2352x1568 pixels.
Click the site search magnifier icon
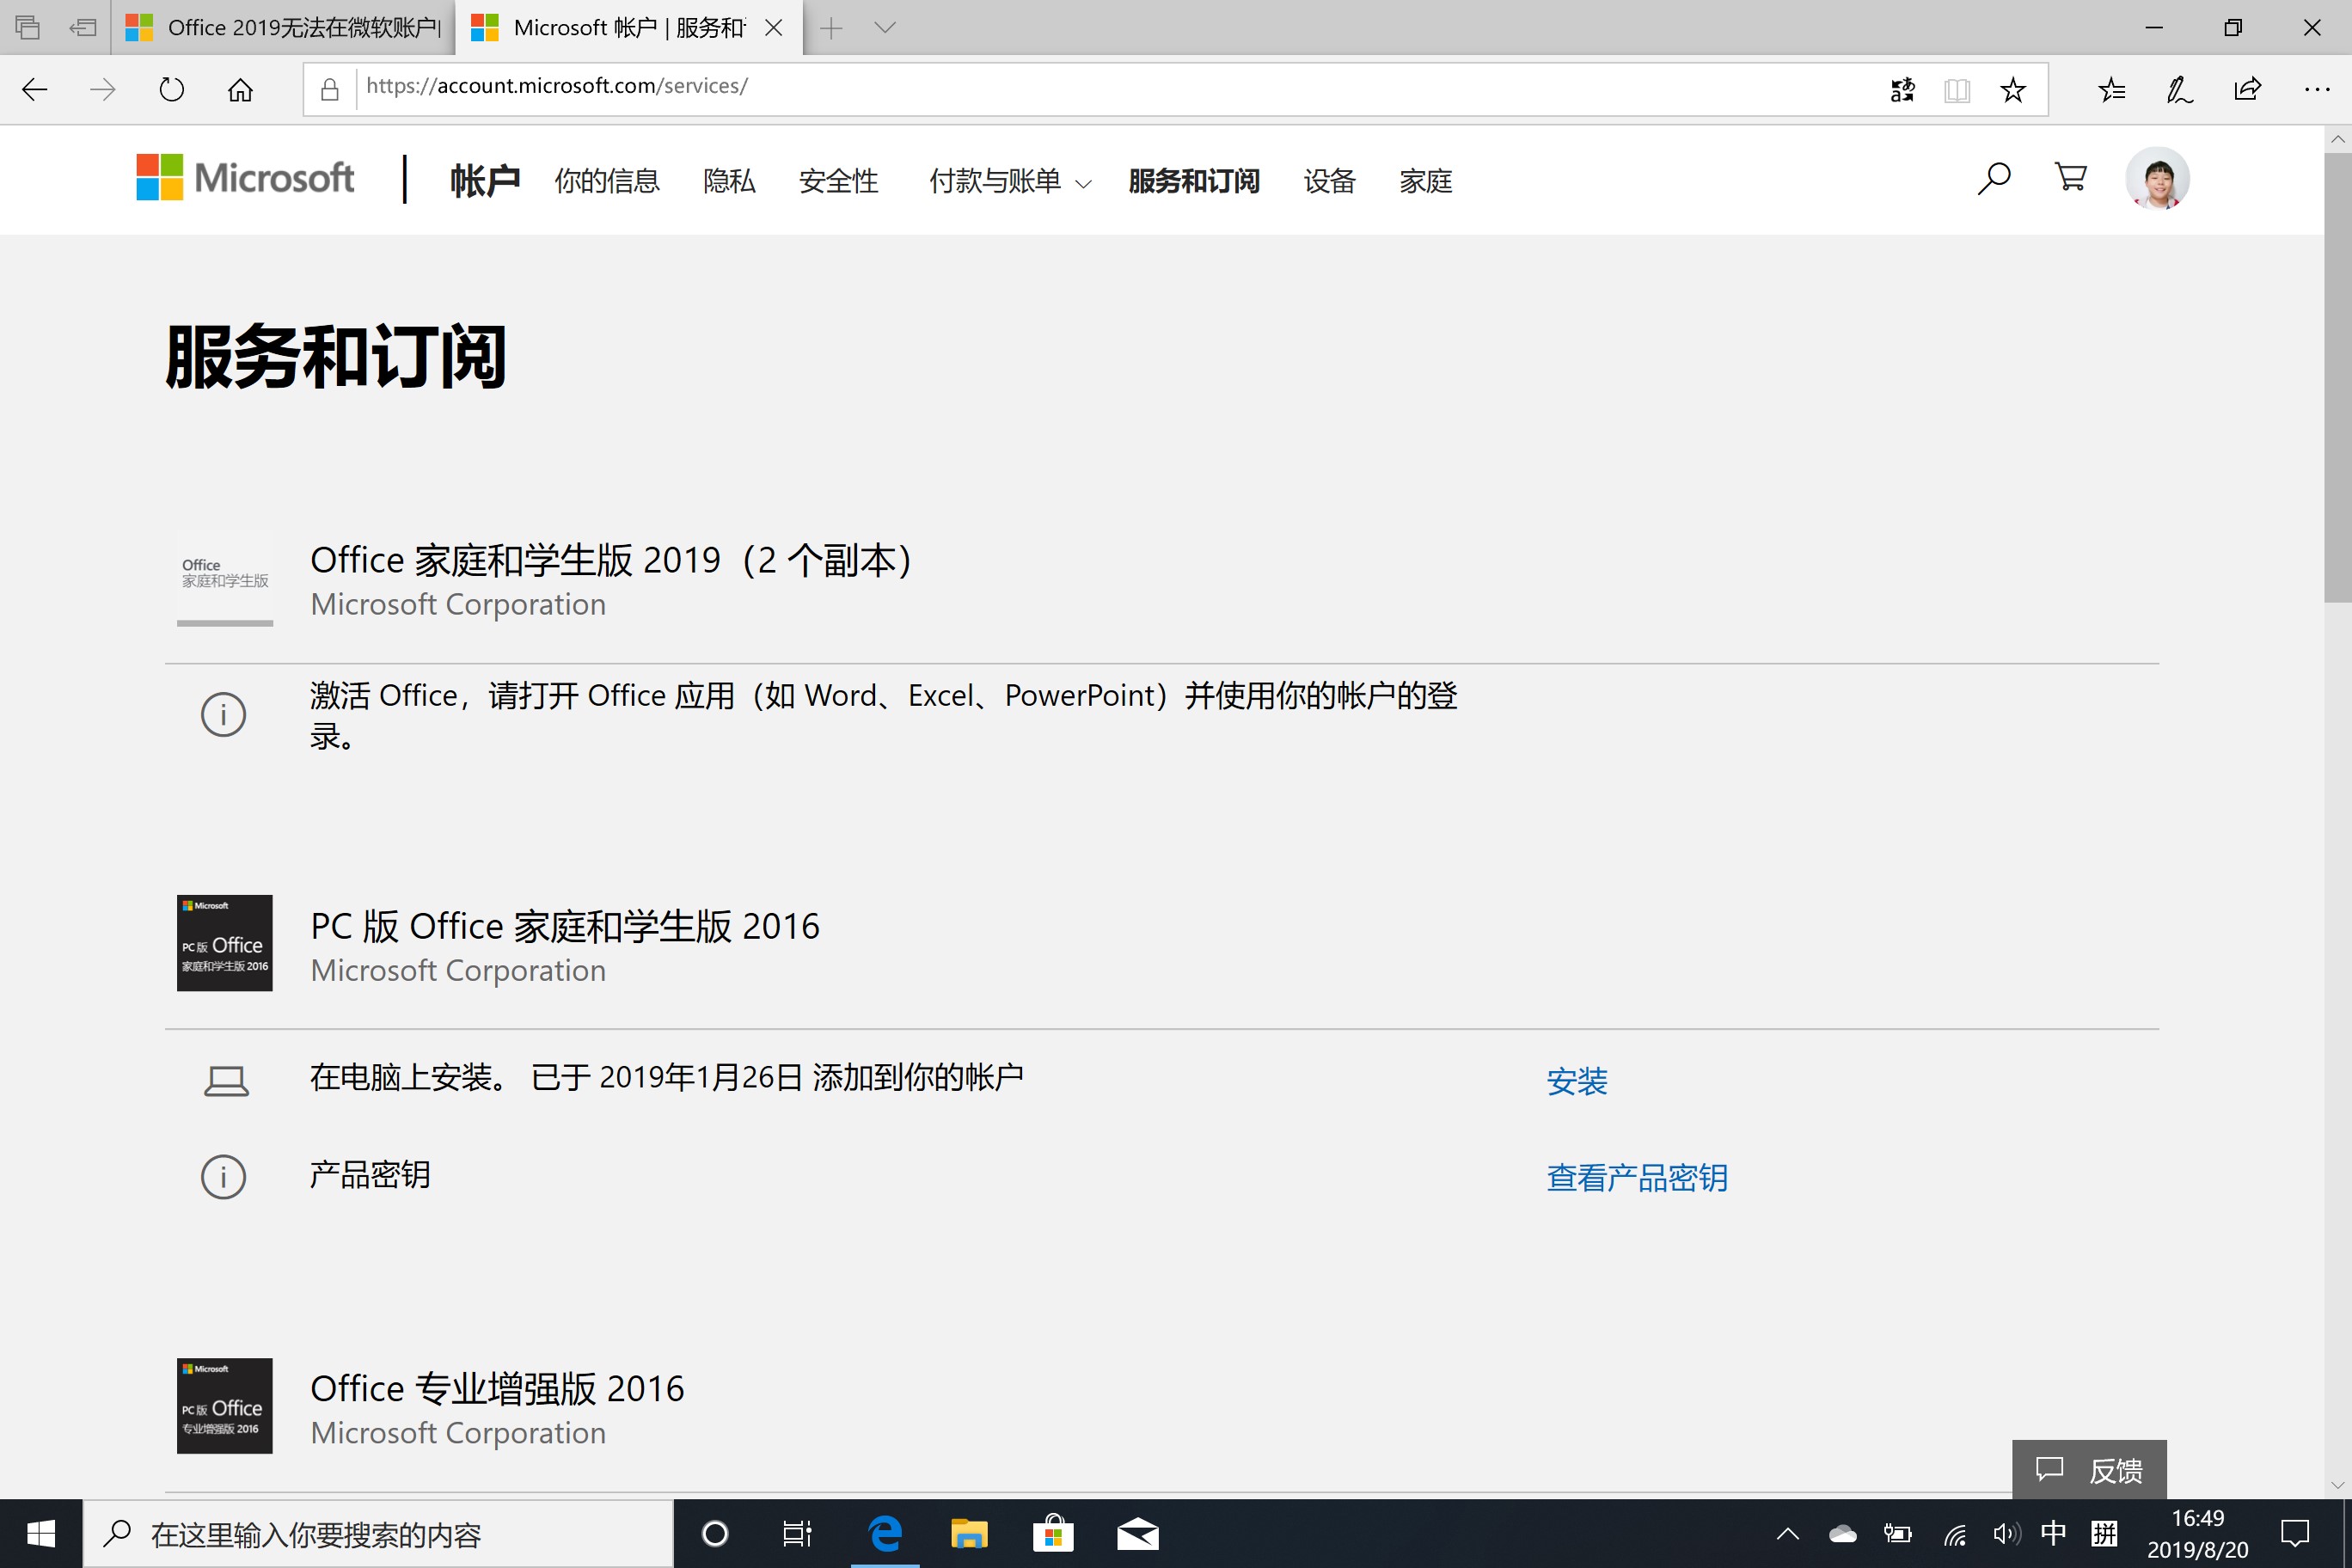point(1993,179)
